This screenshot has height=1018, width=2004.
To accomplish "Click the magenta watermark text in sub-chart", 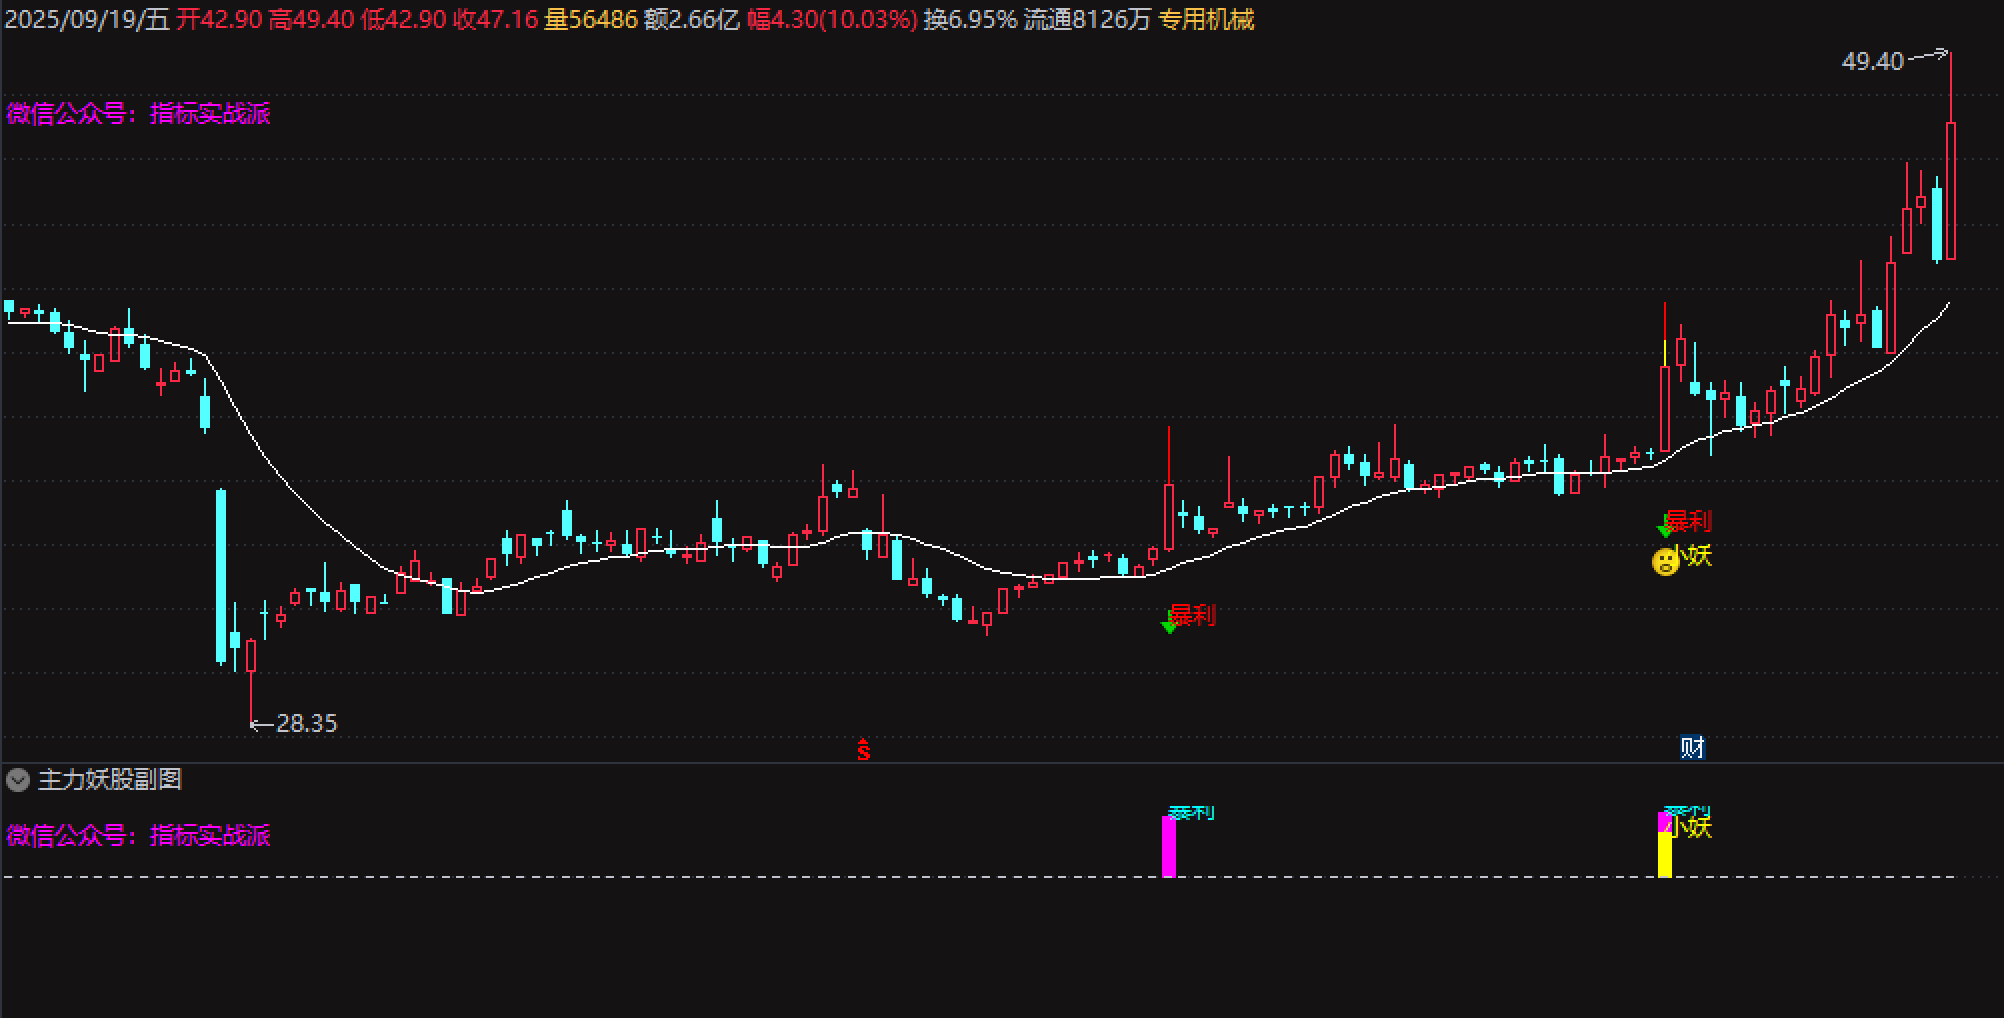I will coord(138,836).
